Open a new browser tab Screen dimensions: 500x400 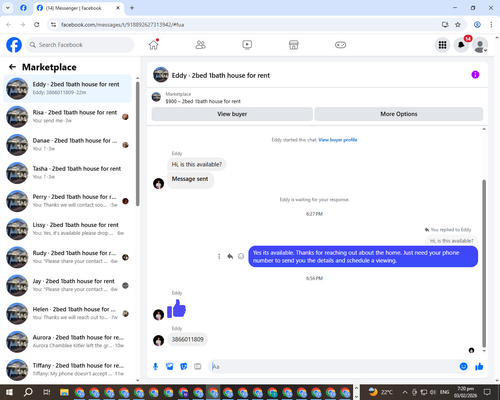pyautogui.click(x=132, y=8)
